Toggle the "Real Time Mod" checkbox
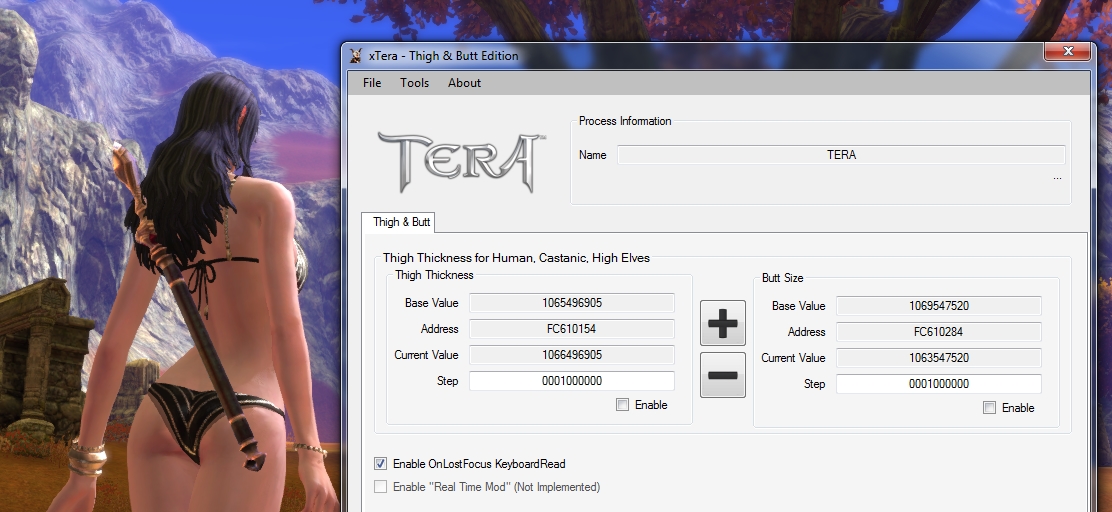Screen dimensions: 1112x512 click(x=380, y=487)
